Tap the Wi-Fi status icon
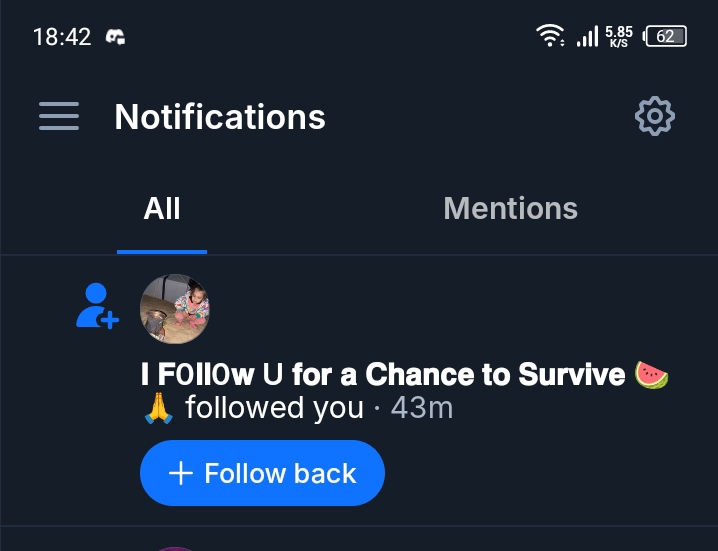This screenshot has height=551, width=718. coord(550,37)
